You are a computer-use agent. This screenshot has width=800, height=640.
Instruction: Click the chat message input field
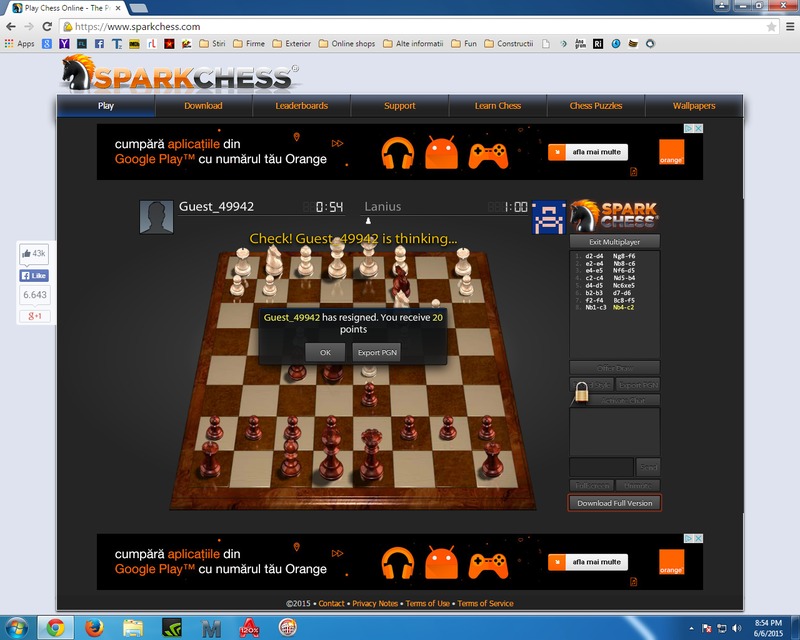coord(602,467)
